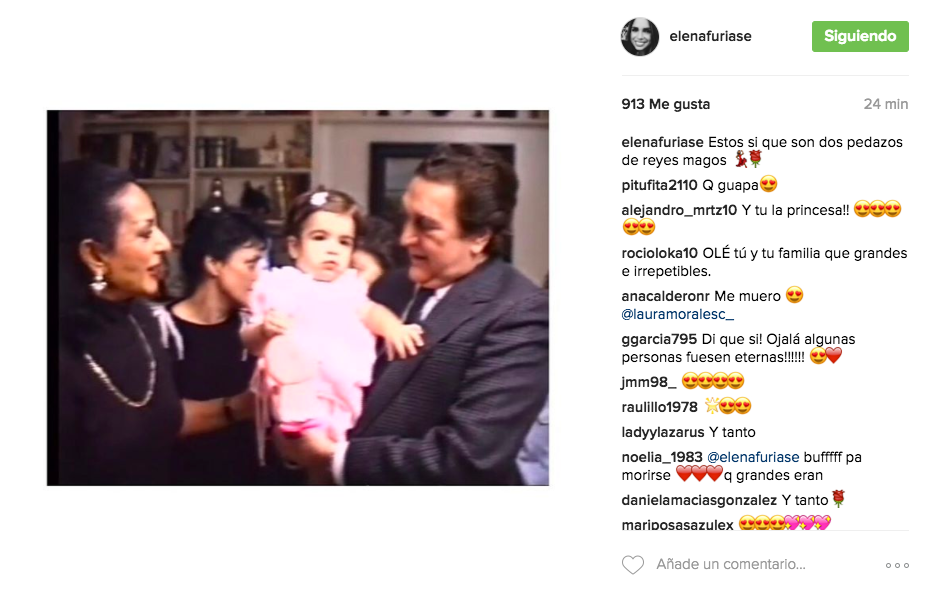Image resolution: width=931 pixels, height=595 pixels.
Task: Select ladyylazarus username
Action: tap(663, 432)
